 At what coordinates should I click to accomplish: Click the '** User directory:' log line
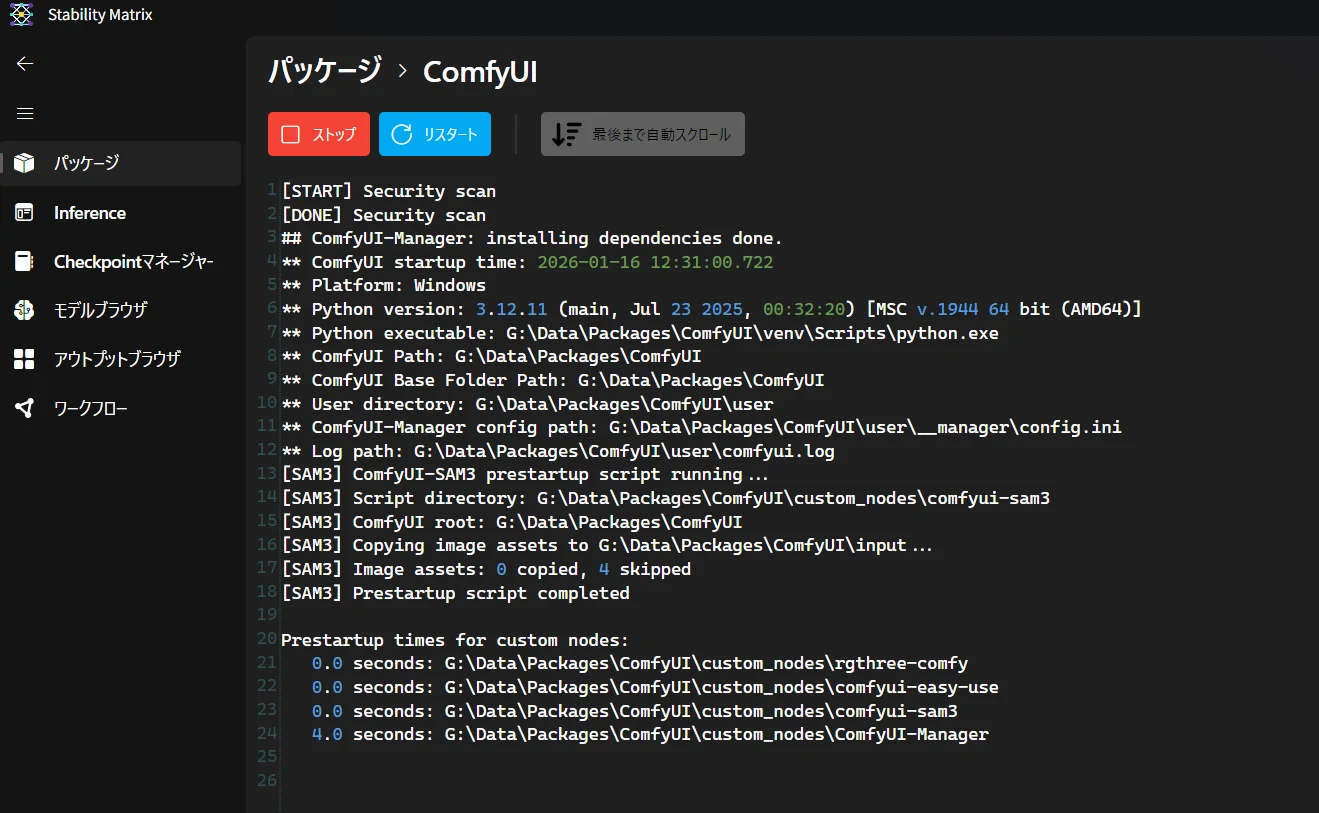[527, 404]
